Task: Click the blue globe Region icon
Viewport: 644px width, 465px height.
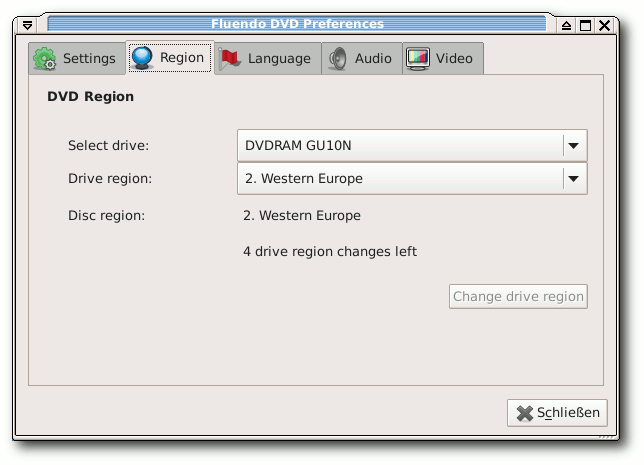Action: point(142,58)
